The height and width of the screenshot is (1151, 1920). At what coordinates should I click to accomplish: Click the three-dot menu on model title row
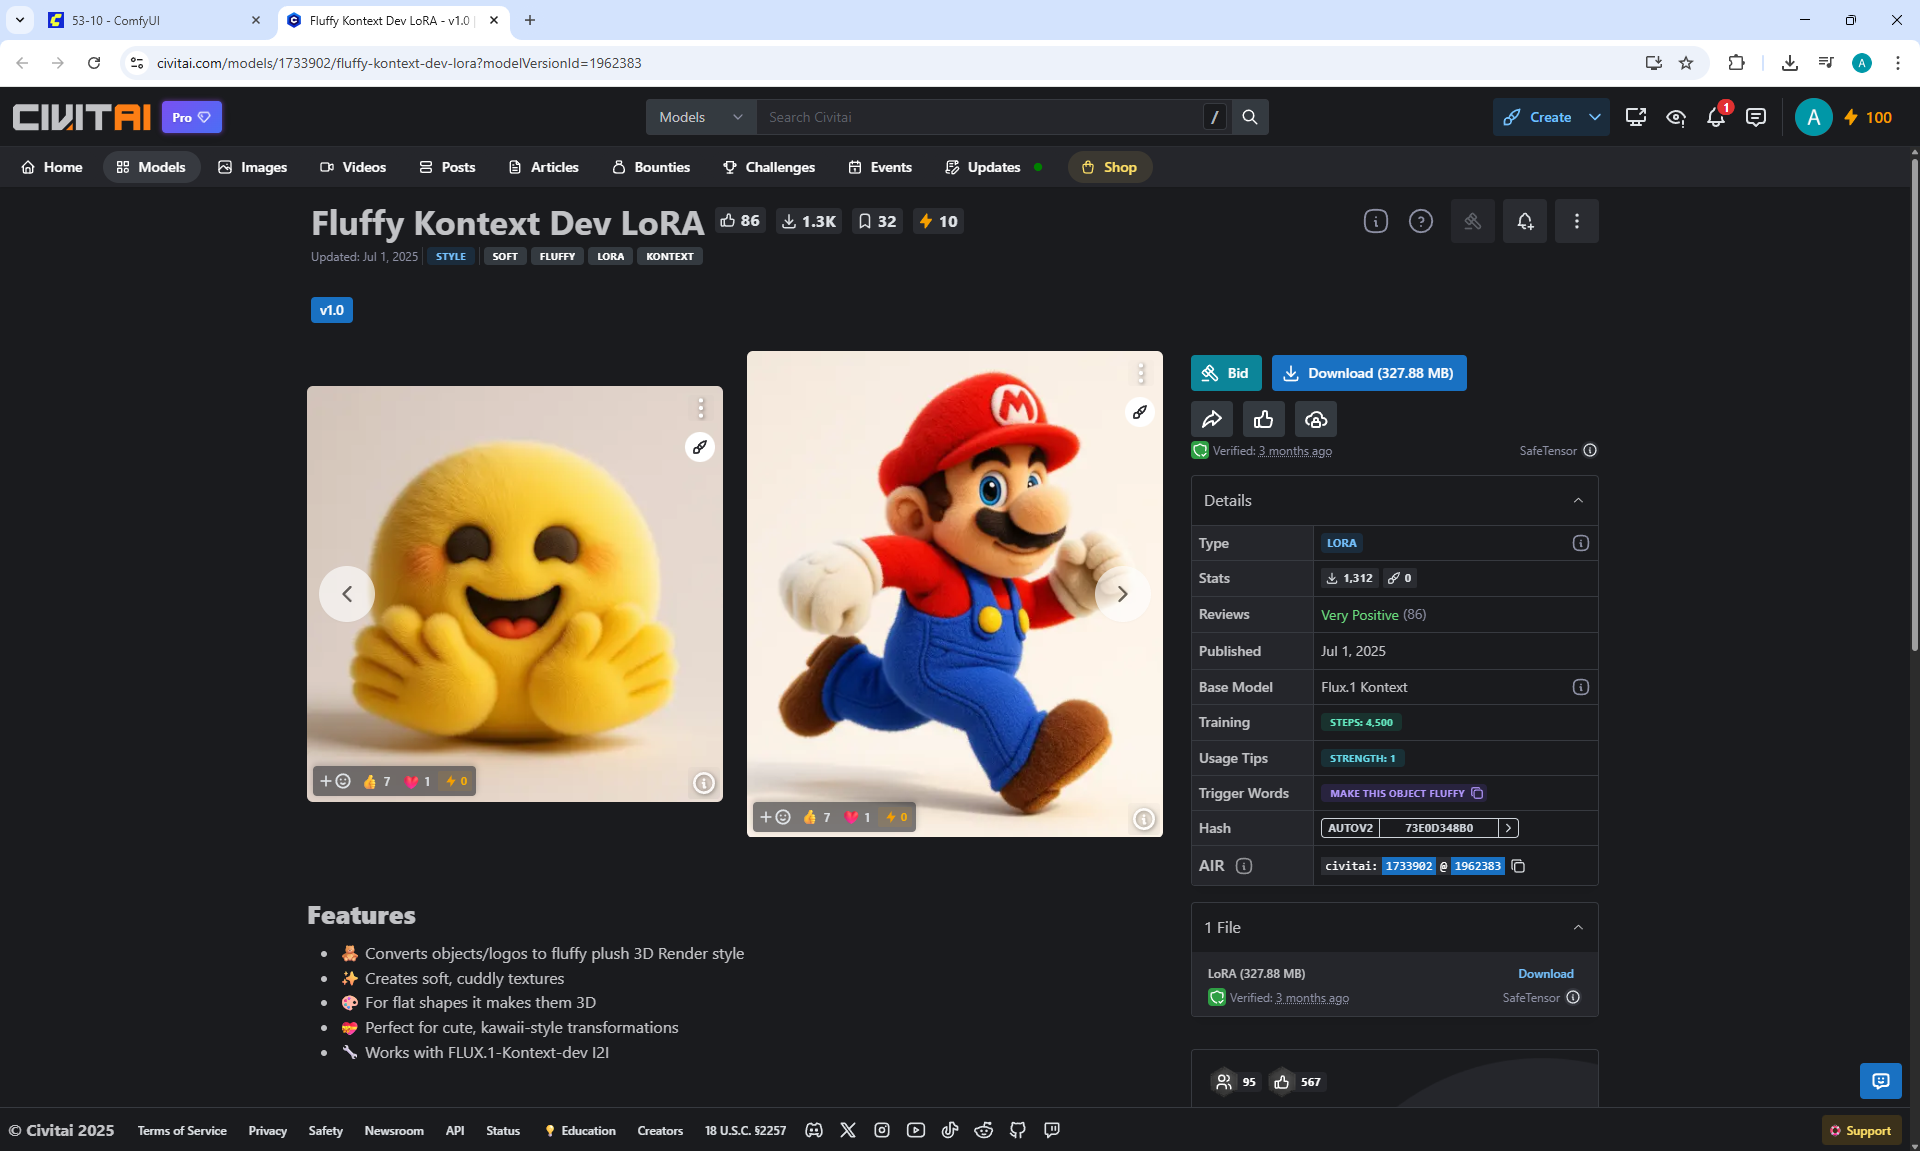click(1577, 221)
